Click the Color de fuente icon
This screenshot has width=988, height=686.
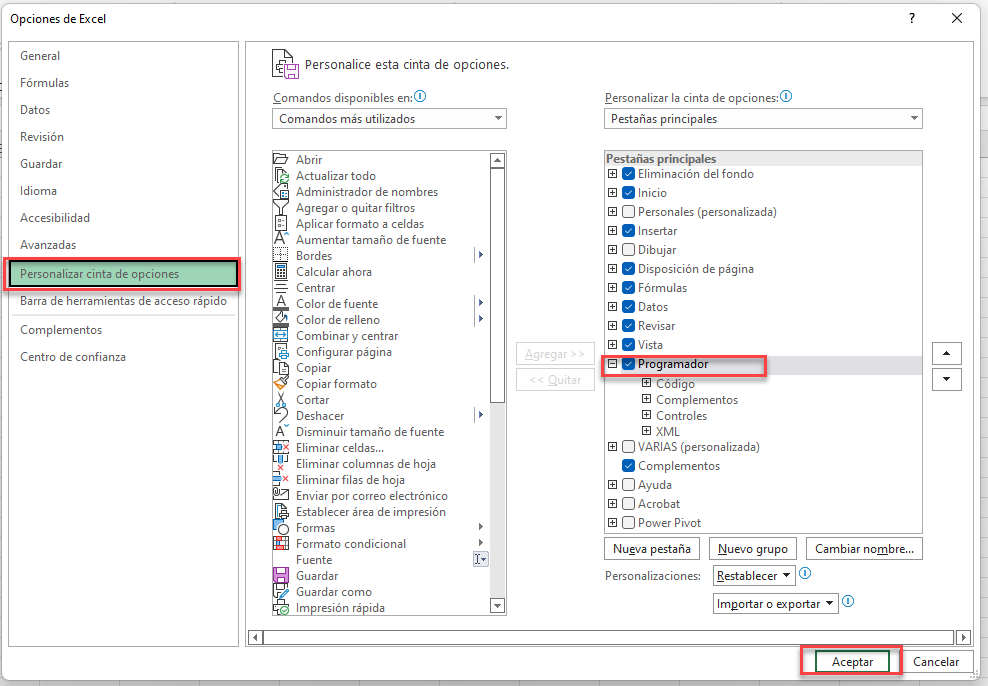click(x=280, y=303)
